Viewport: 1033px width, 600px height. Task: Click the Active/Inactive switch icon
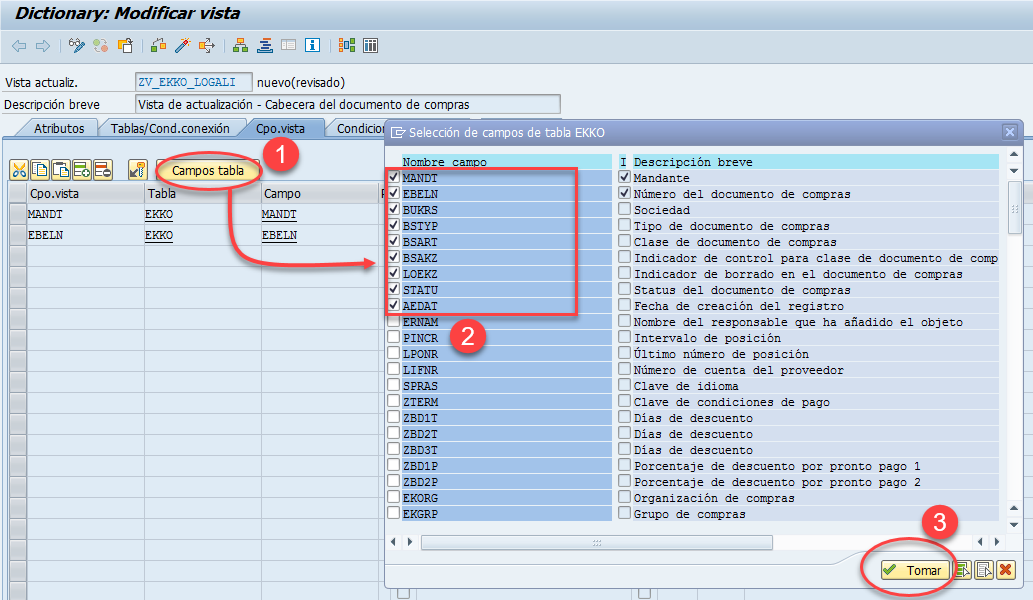click(100, 45)
